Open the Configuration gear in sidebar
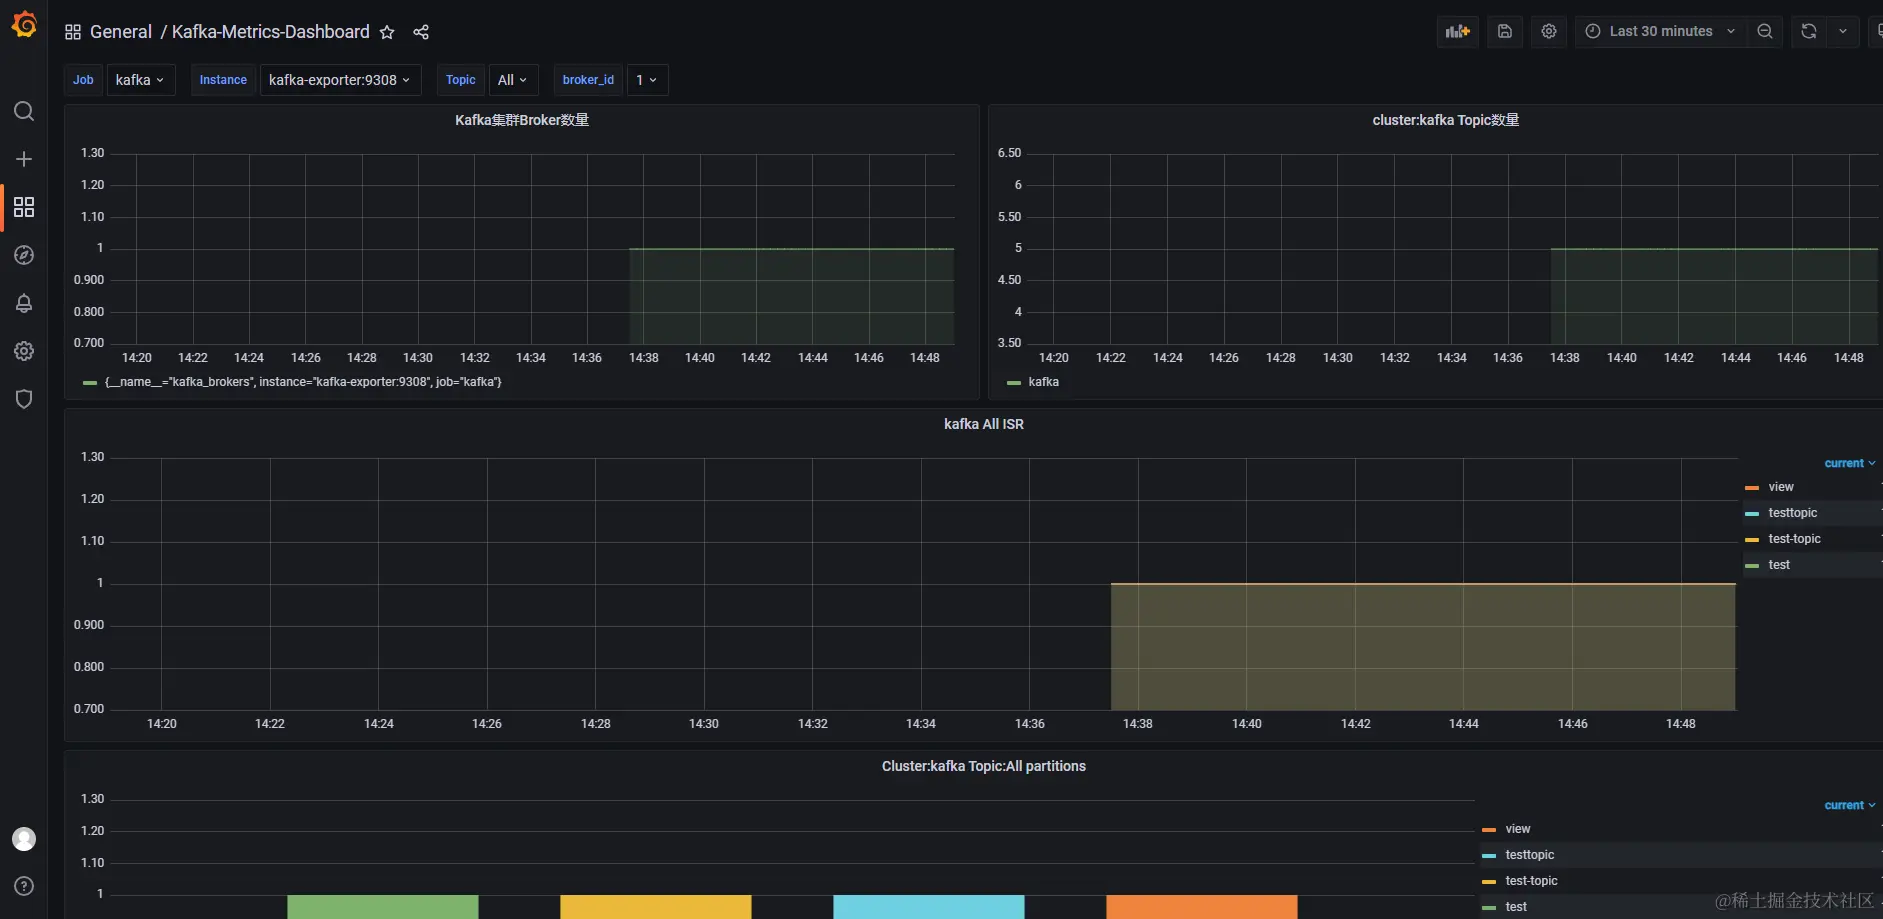Image resolution: width=1883 pixels, height=919 pixels. [24, 351]
